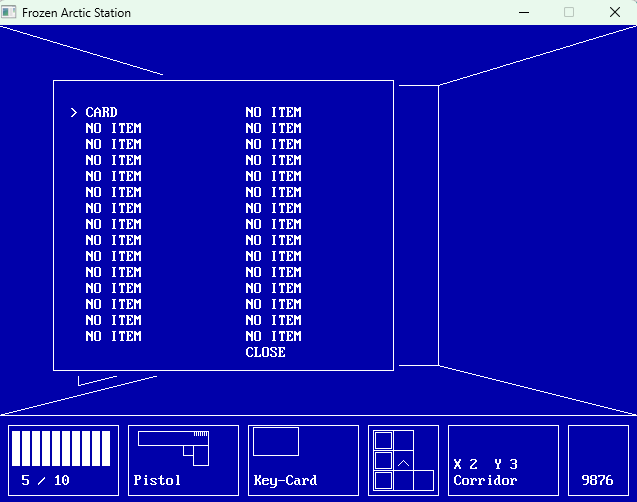Viewport: 637px width, 502px height.
Task: Click the 5 / 10 health readout
Action: pos(45,480)
